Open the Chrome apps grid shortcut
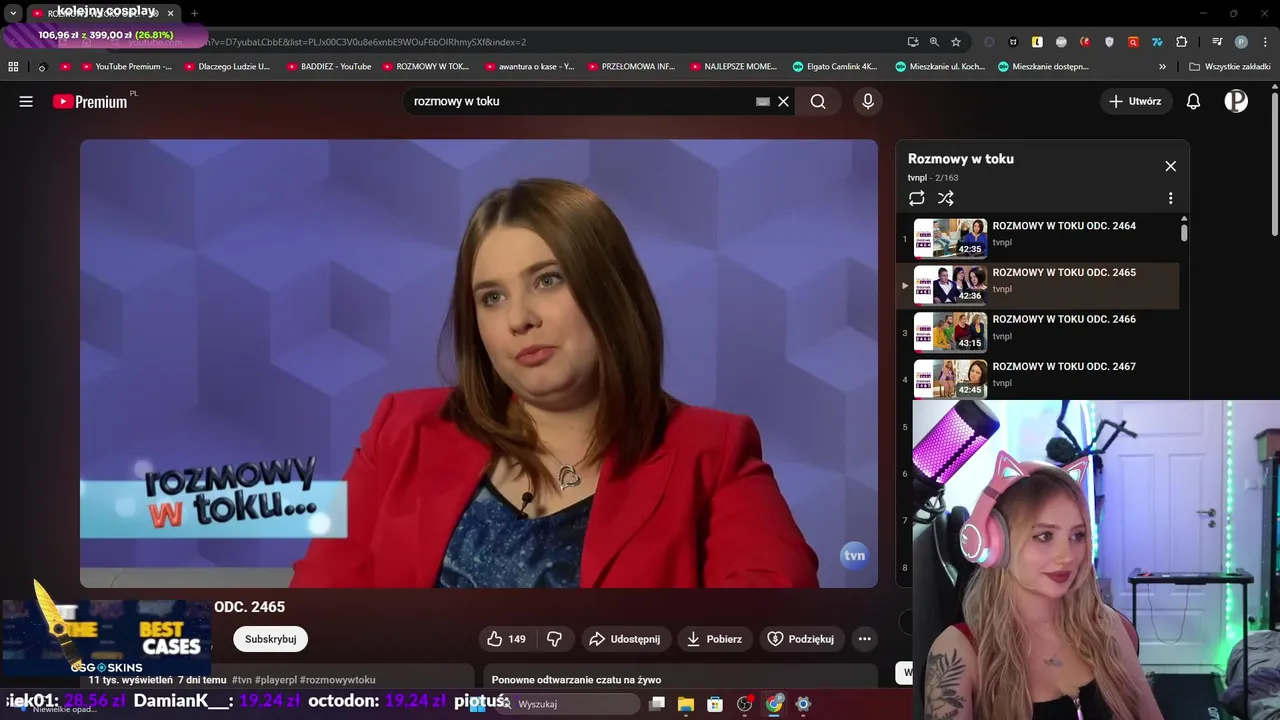1280x720 pixels. (13, 67)
